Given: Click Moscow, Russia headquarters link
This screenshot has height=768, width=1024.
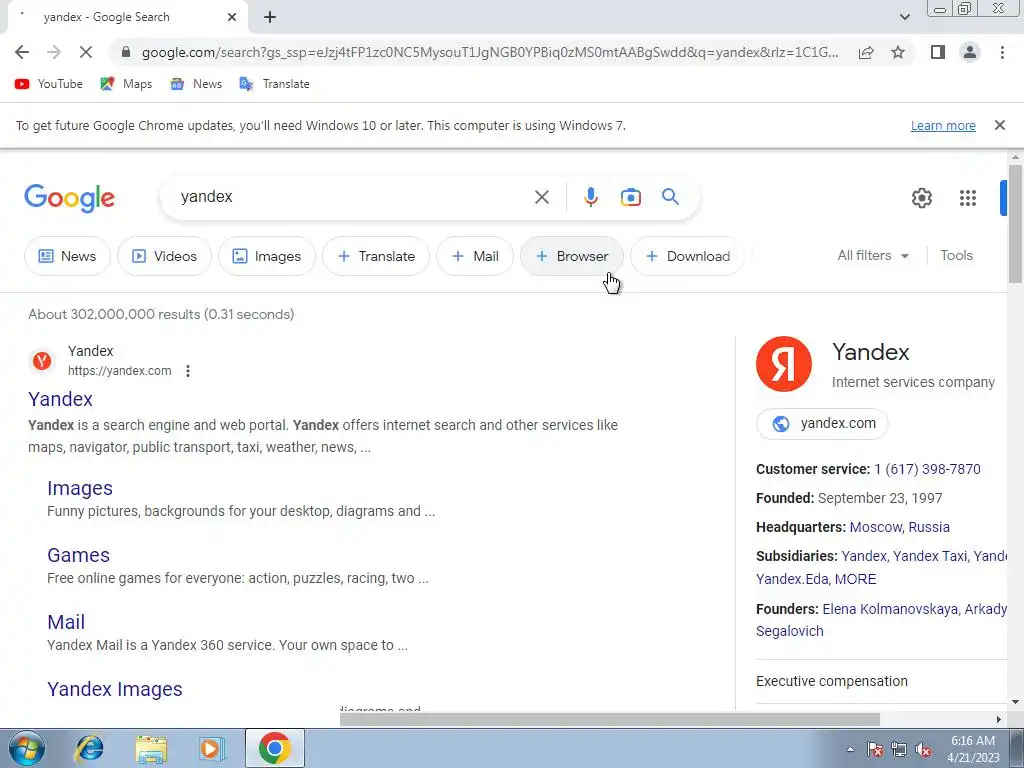Looking at the screenshot, I should (899, 527).
